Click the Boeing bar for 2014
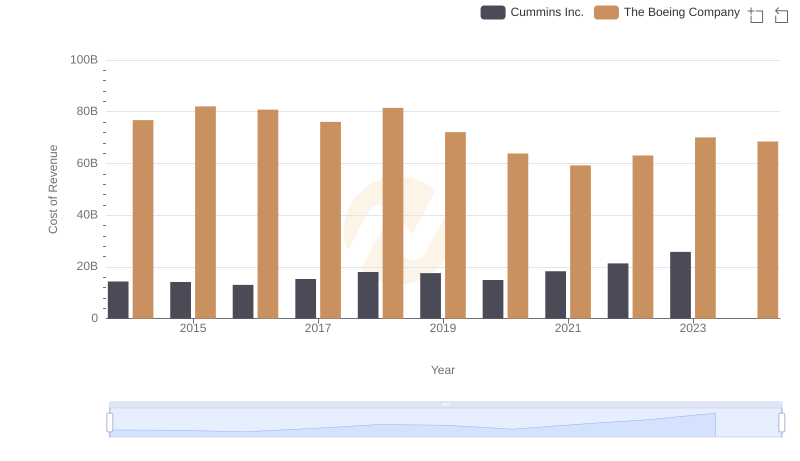 pos(143,219)
